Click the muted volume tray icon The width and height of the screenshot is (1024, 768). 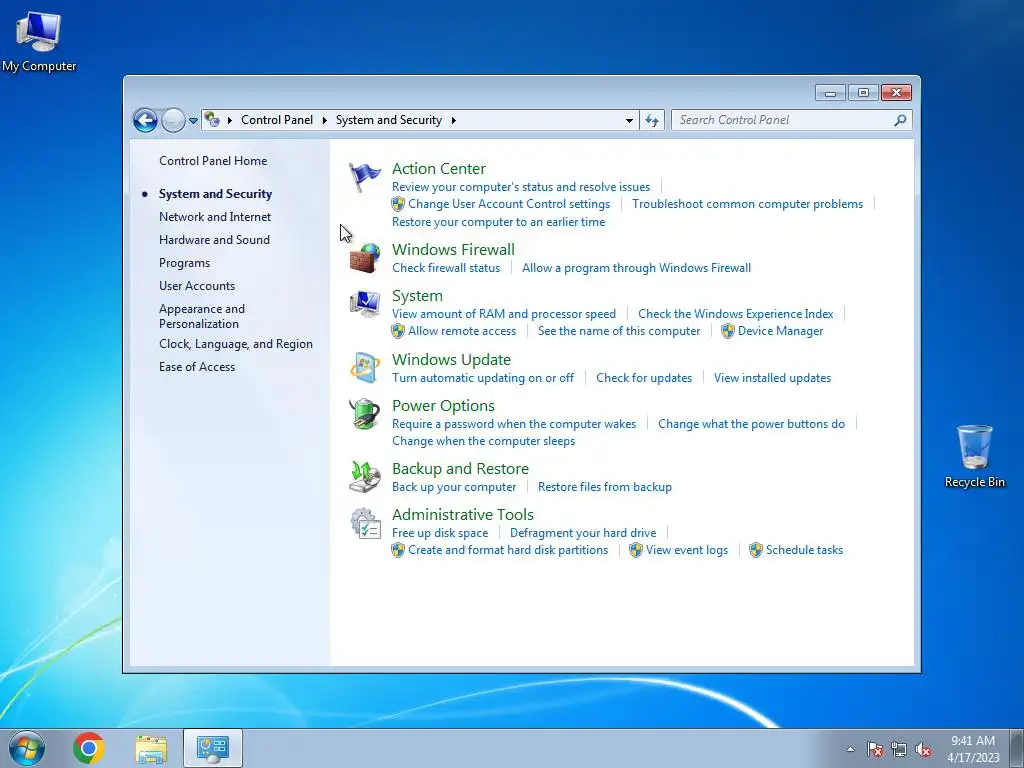point(923,749)
